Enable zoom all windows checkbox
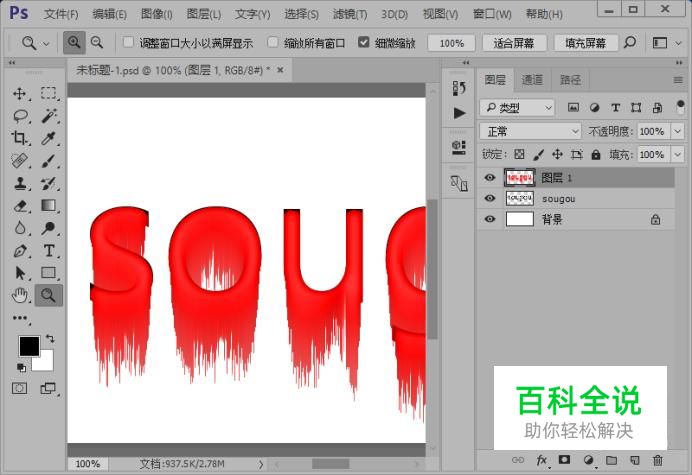Screen dimensions: 692x475 [273, 42]
